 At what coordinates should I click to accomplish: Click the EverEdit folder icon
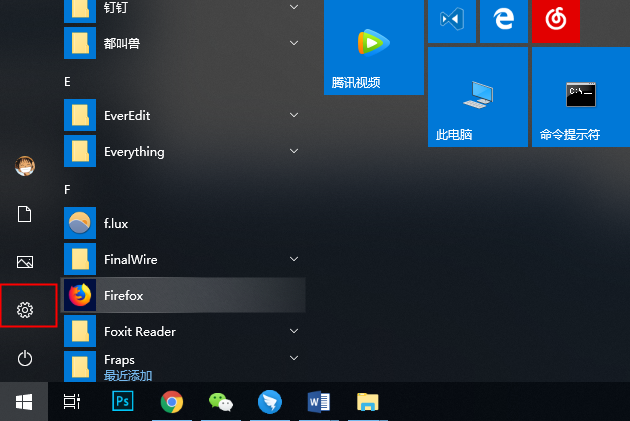click(80, 115)
